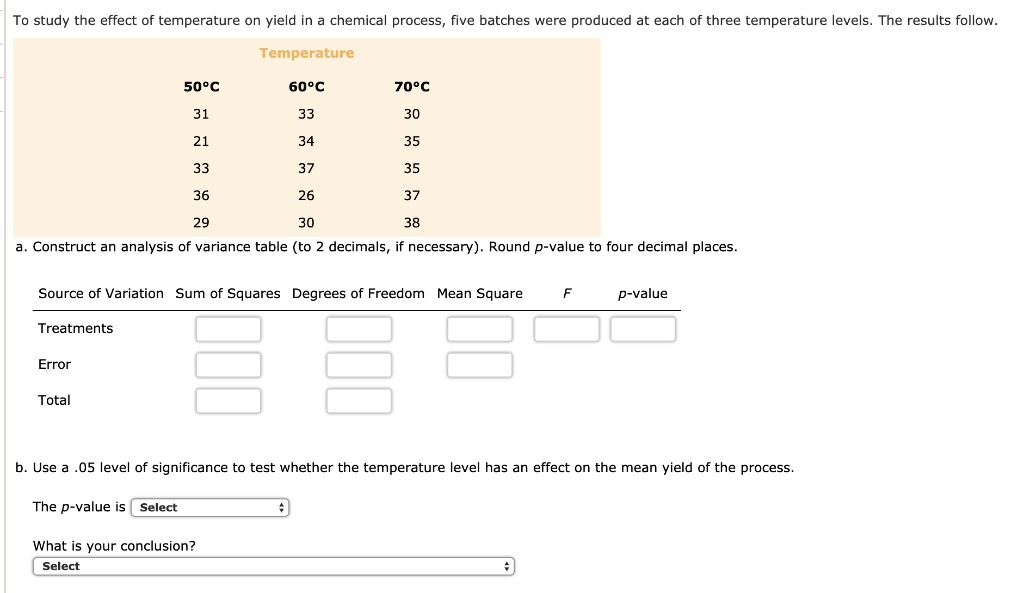Click the Treatments F statistic input box
1024x593 pixels.
(x=566, y=328)
